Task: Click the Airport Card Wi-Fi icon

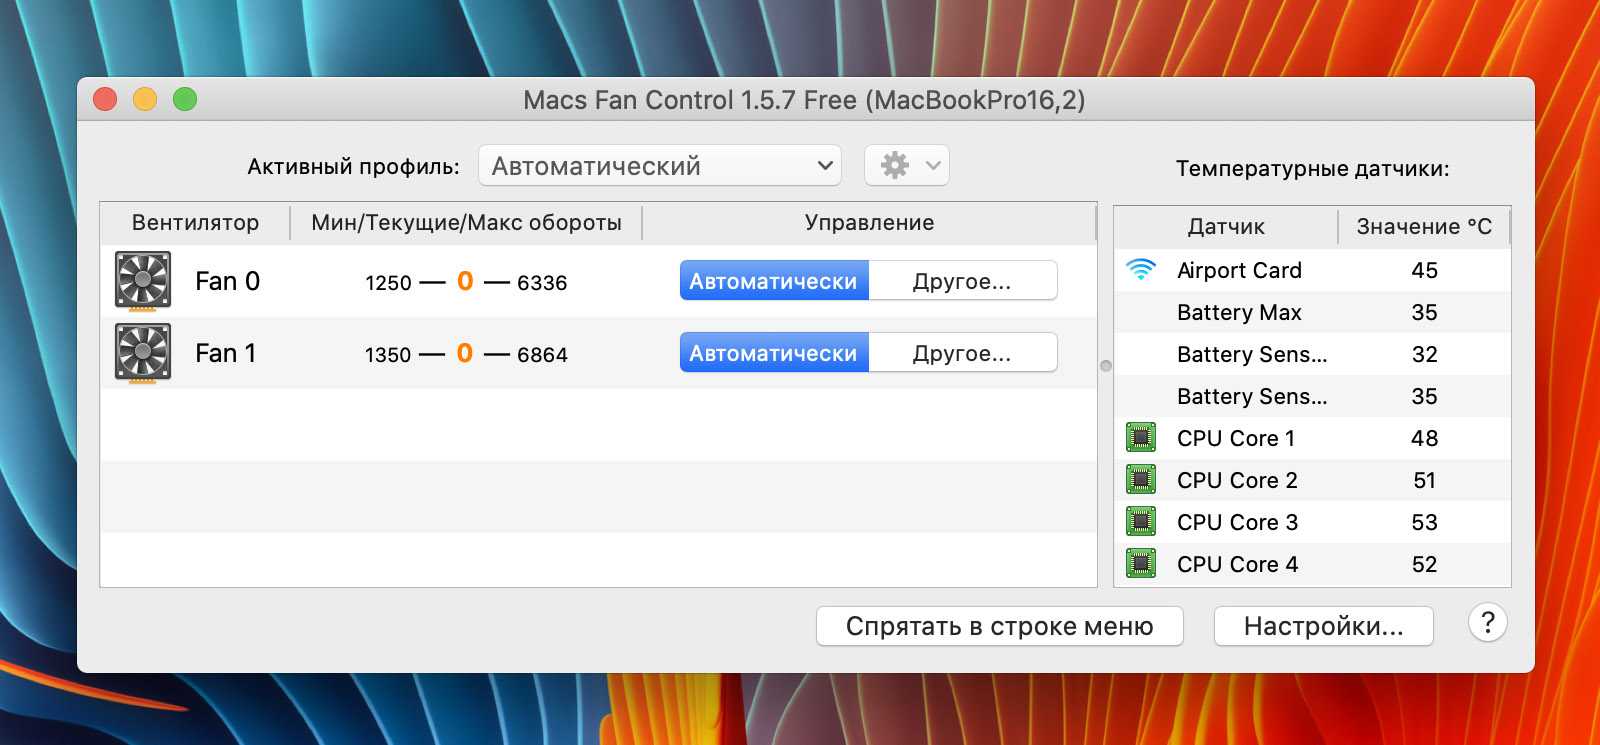Action: coord(1140,270)
